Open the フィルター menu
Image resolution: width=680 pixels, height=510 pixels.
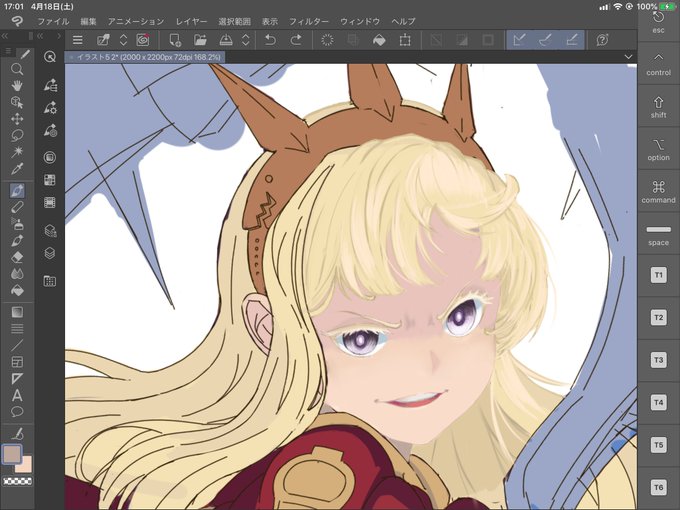click(309, 21)
